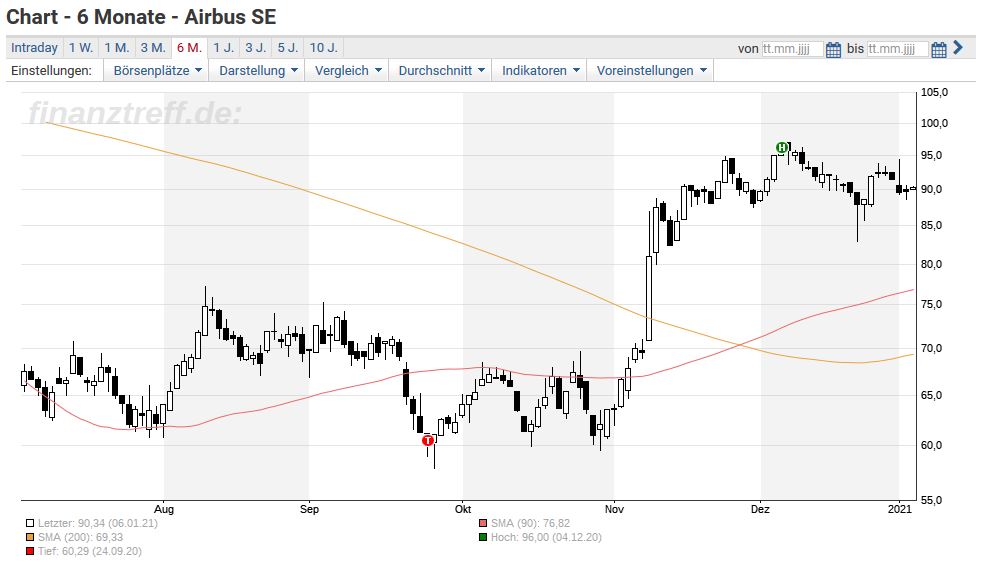
Task: Click the '85,0' y-axis value
Action: click(x=931, y=225)
